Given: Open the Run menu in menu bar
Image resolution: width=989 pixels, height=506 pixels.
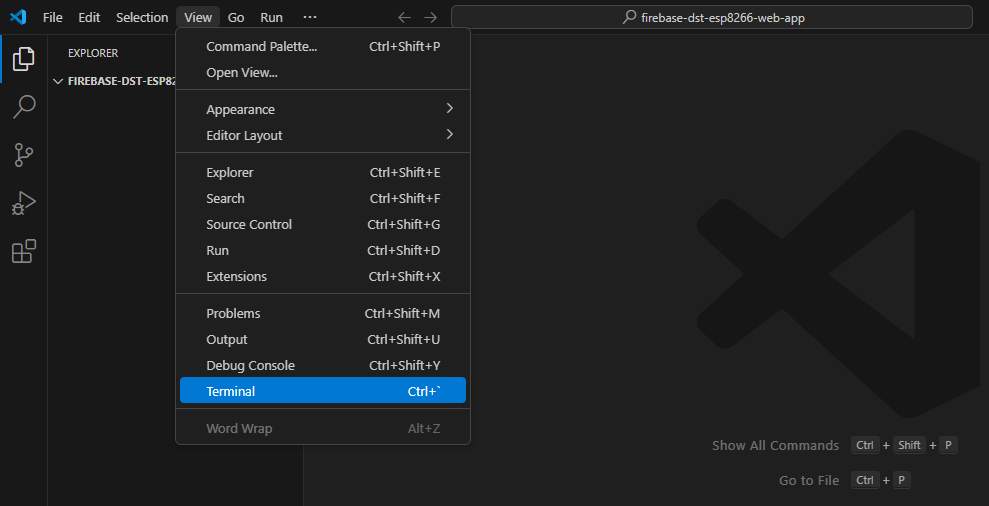Looking at the screenshot, I should click(x=271, y=17).
